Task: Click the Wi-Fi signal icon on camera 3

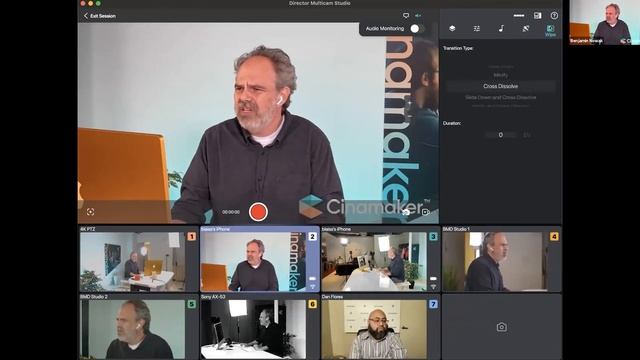Action: [x=433, y=287]
